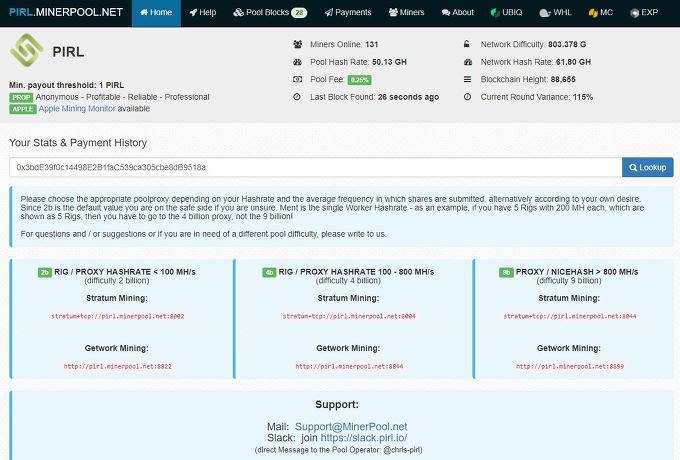Screen dimensions: 680x460
Task: Click the '26 seconds ago' last block text
Action: (x=408, y=97)
